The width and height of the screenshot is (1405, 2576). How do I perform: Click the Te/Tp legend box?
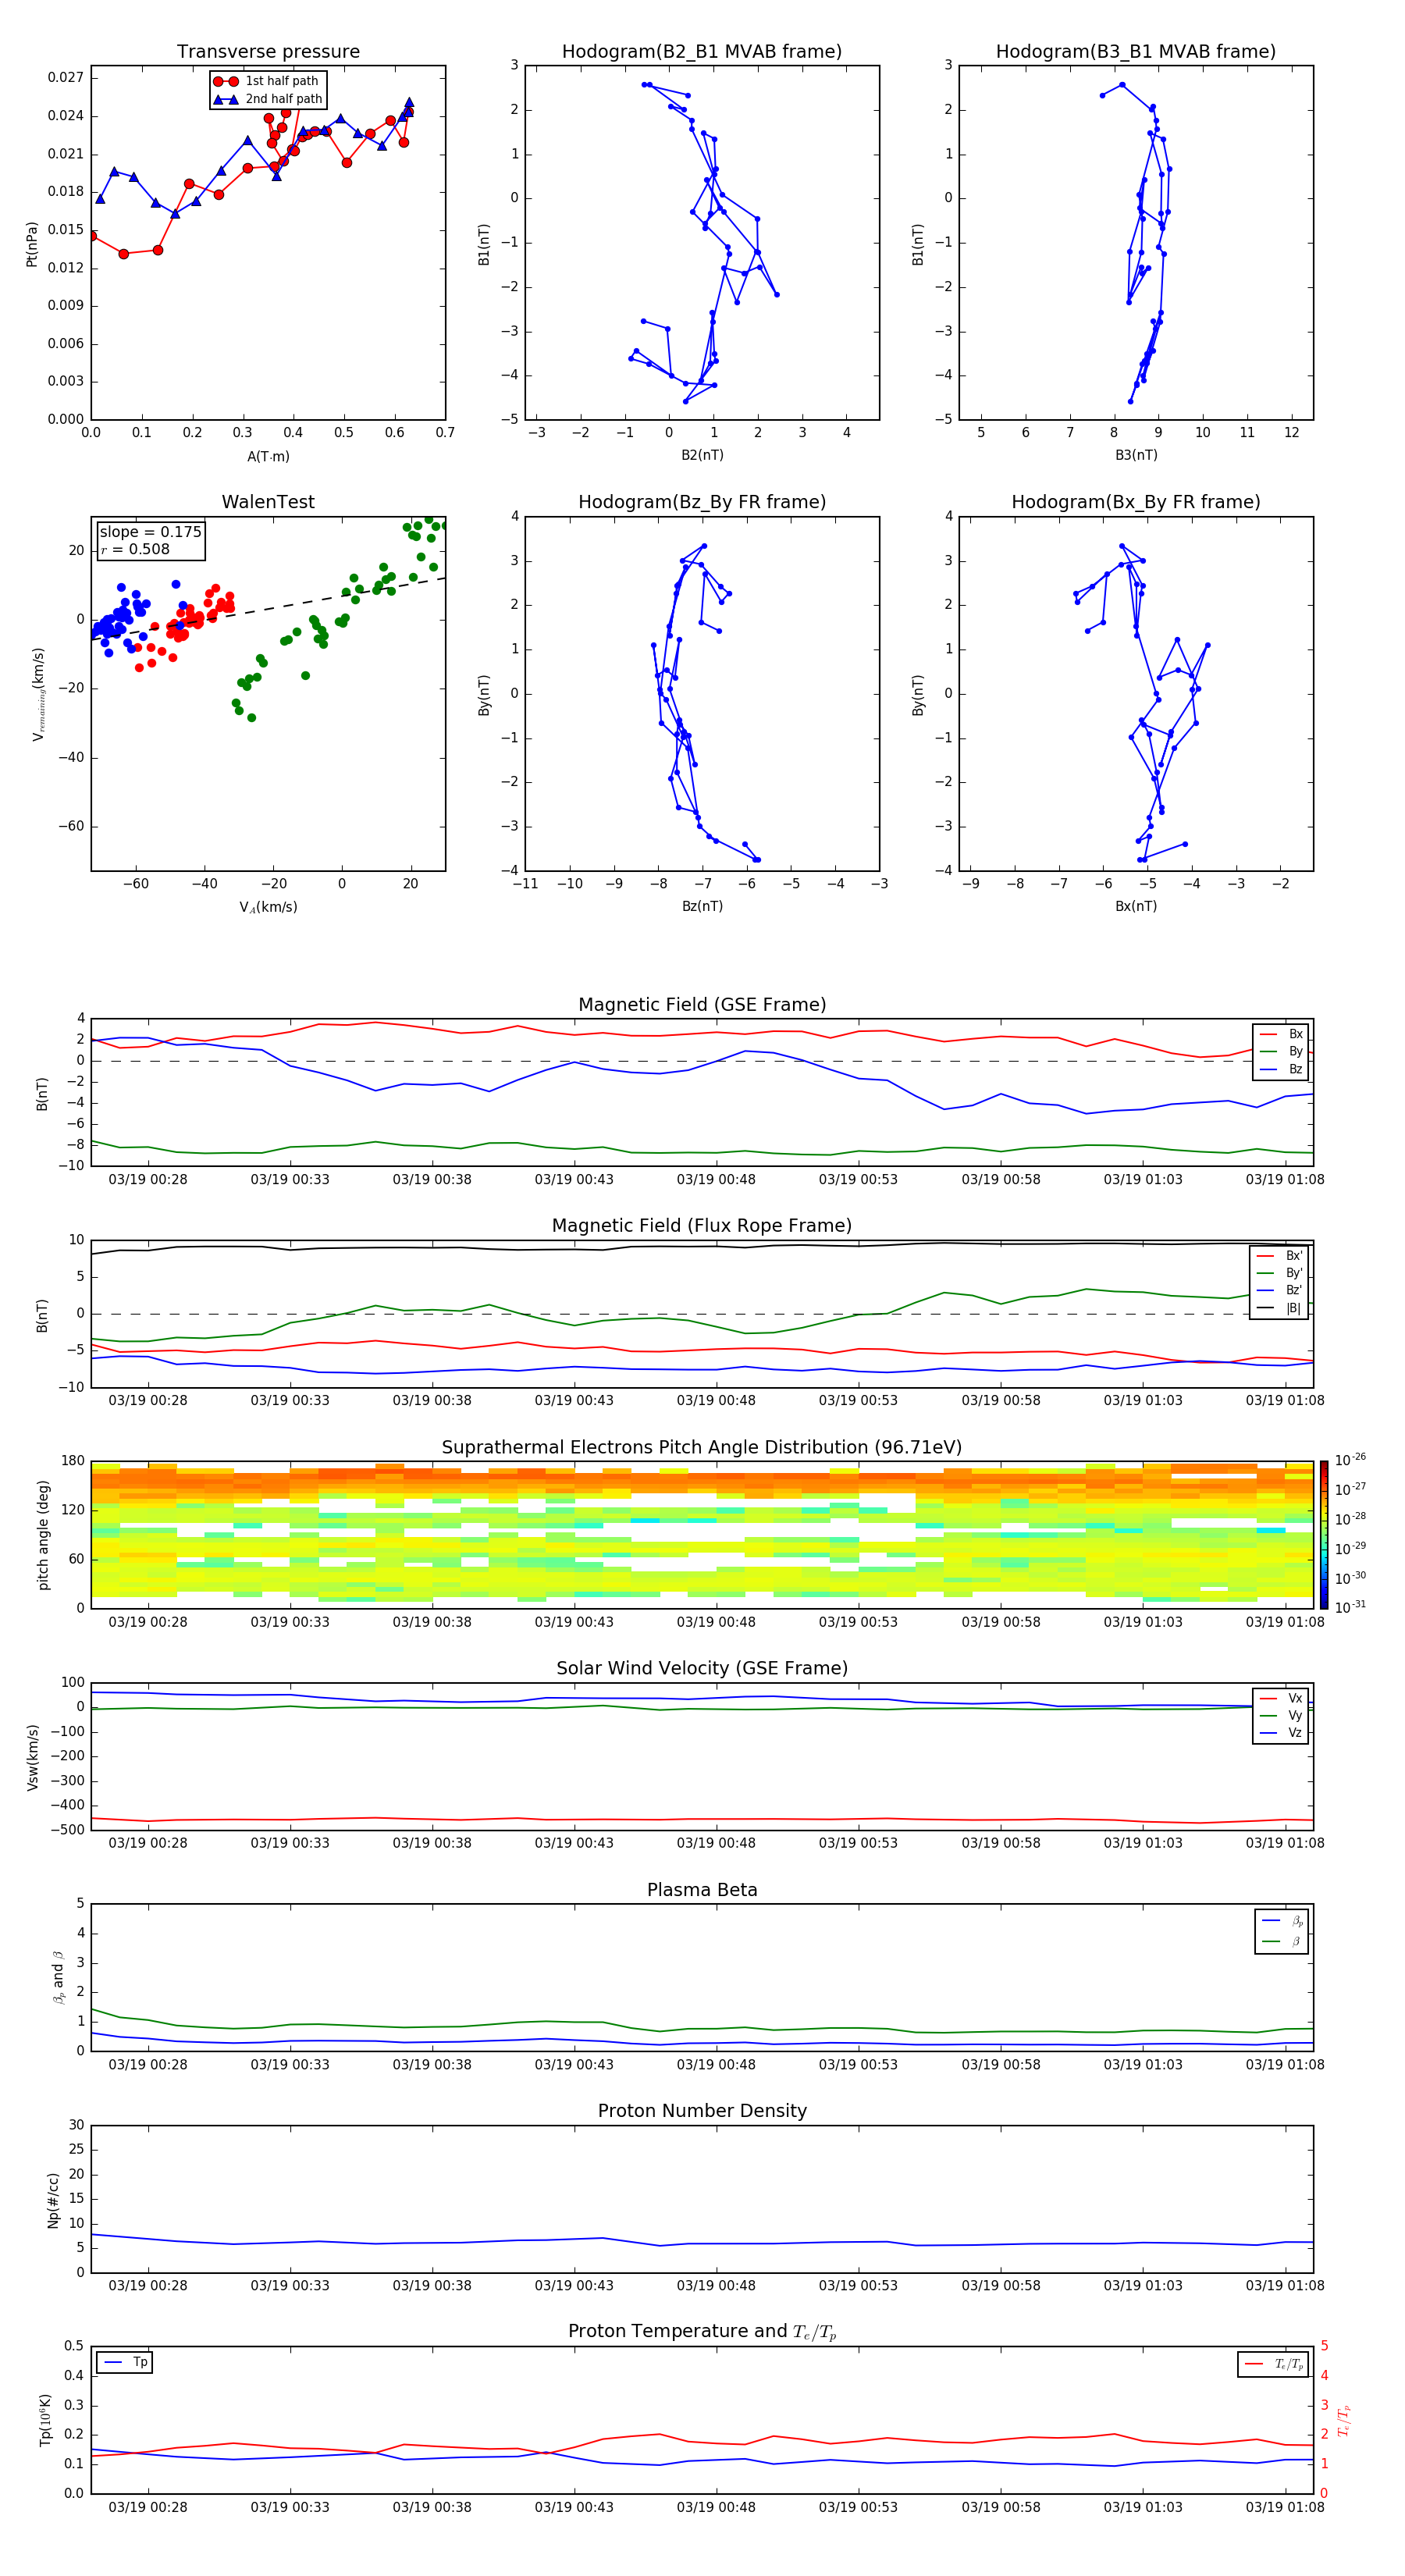coord(1273,2364)
